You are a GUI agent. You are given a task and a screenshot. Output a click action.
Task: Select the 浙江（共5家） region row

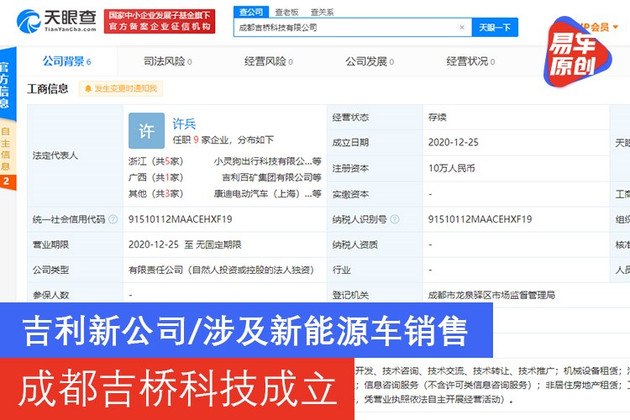point(155,161)
